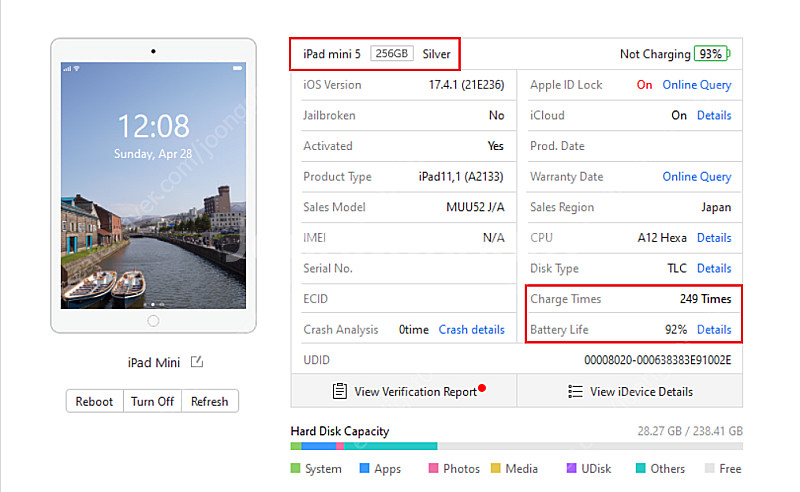Image resolution: width=800 pixels, height=492 pixels.
Task: Click the verification report document icon
Action: (340, 391)
